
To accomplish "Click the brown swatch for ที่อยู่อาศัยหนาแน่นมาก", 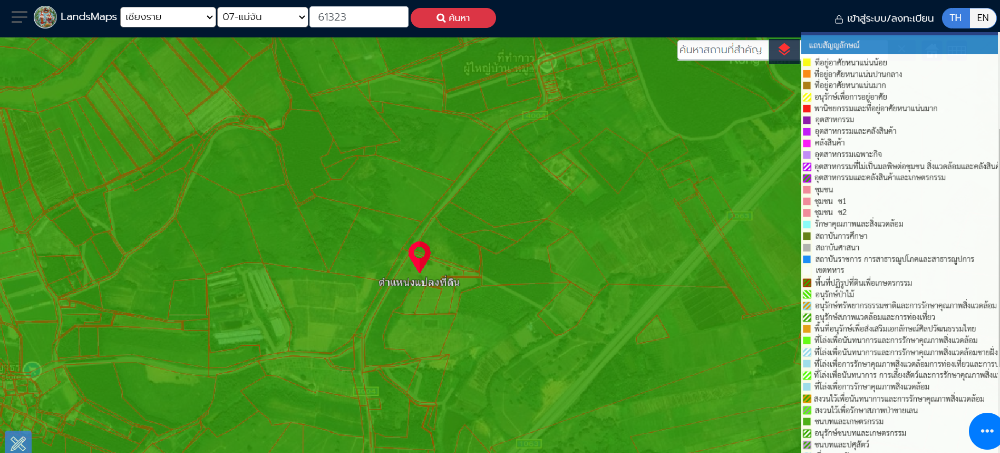I will [x=806, y=85].
